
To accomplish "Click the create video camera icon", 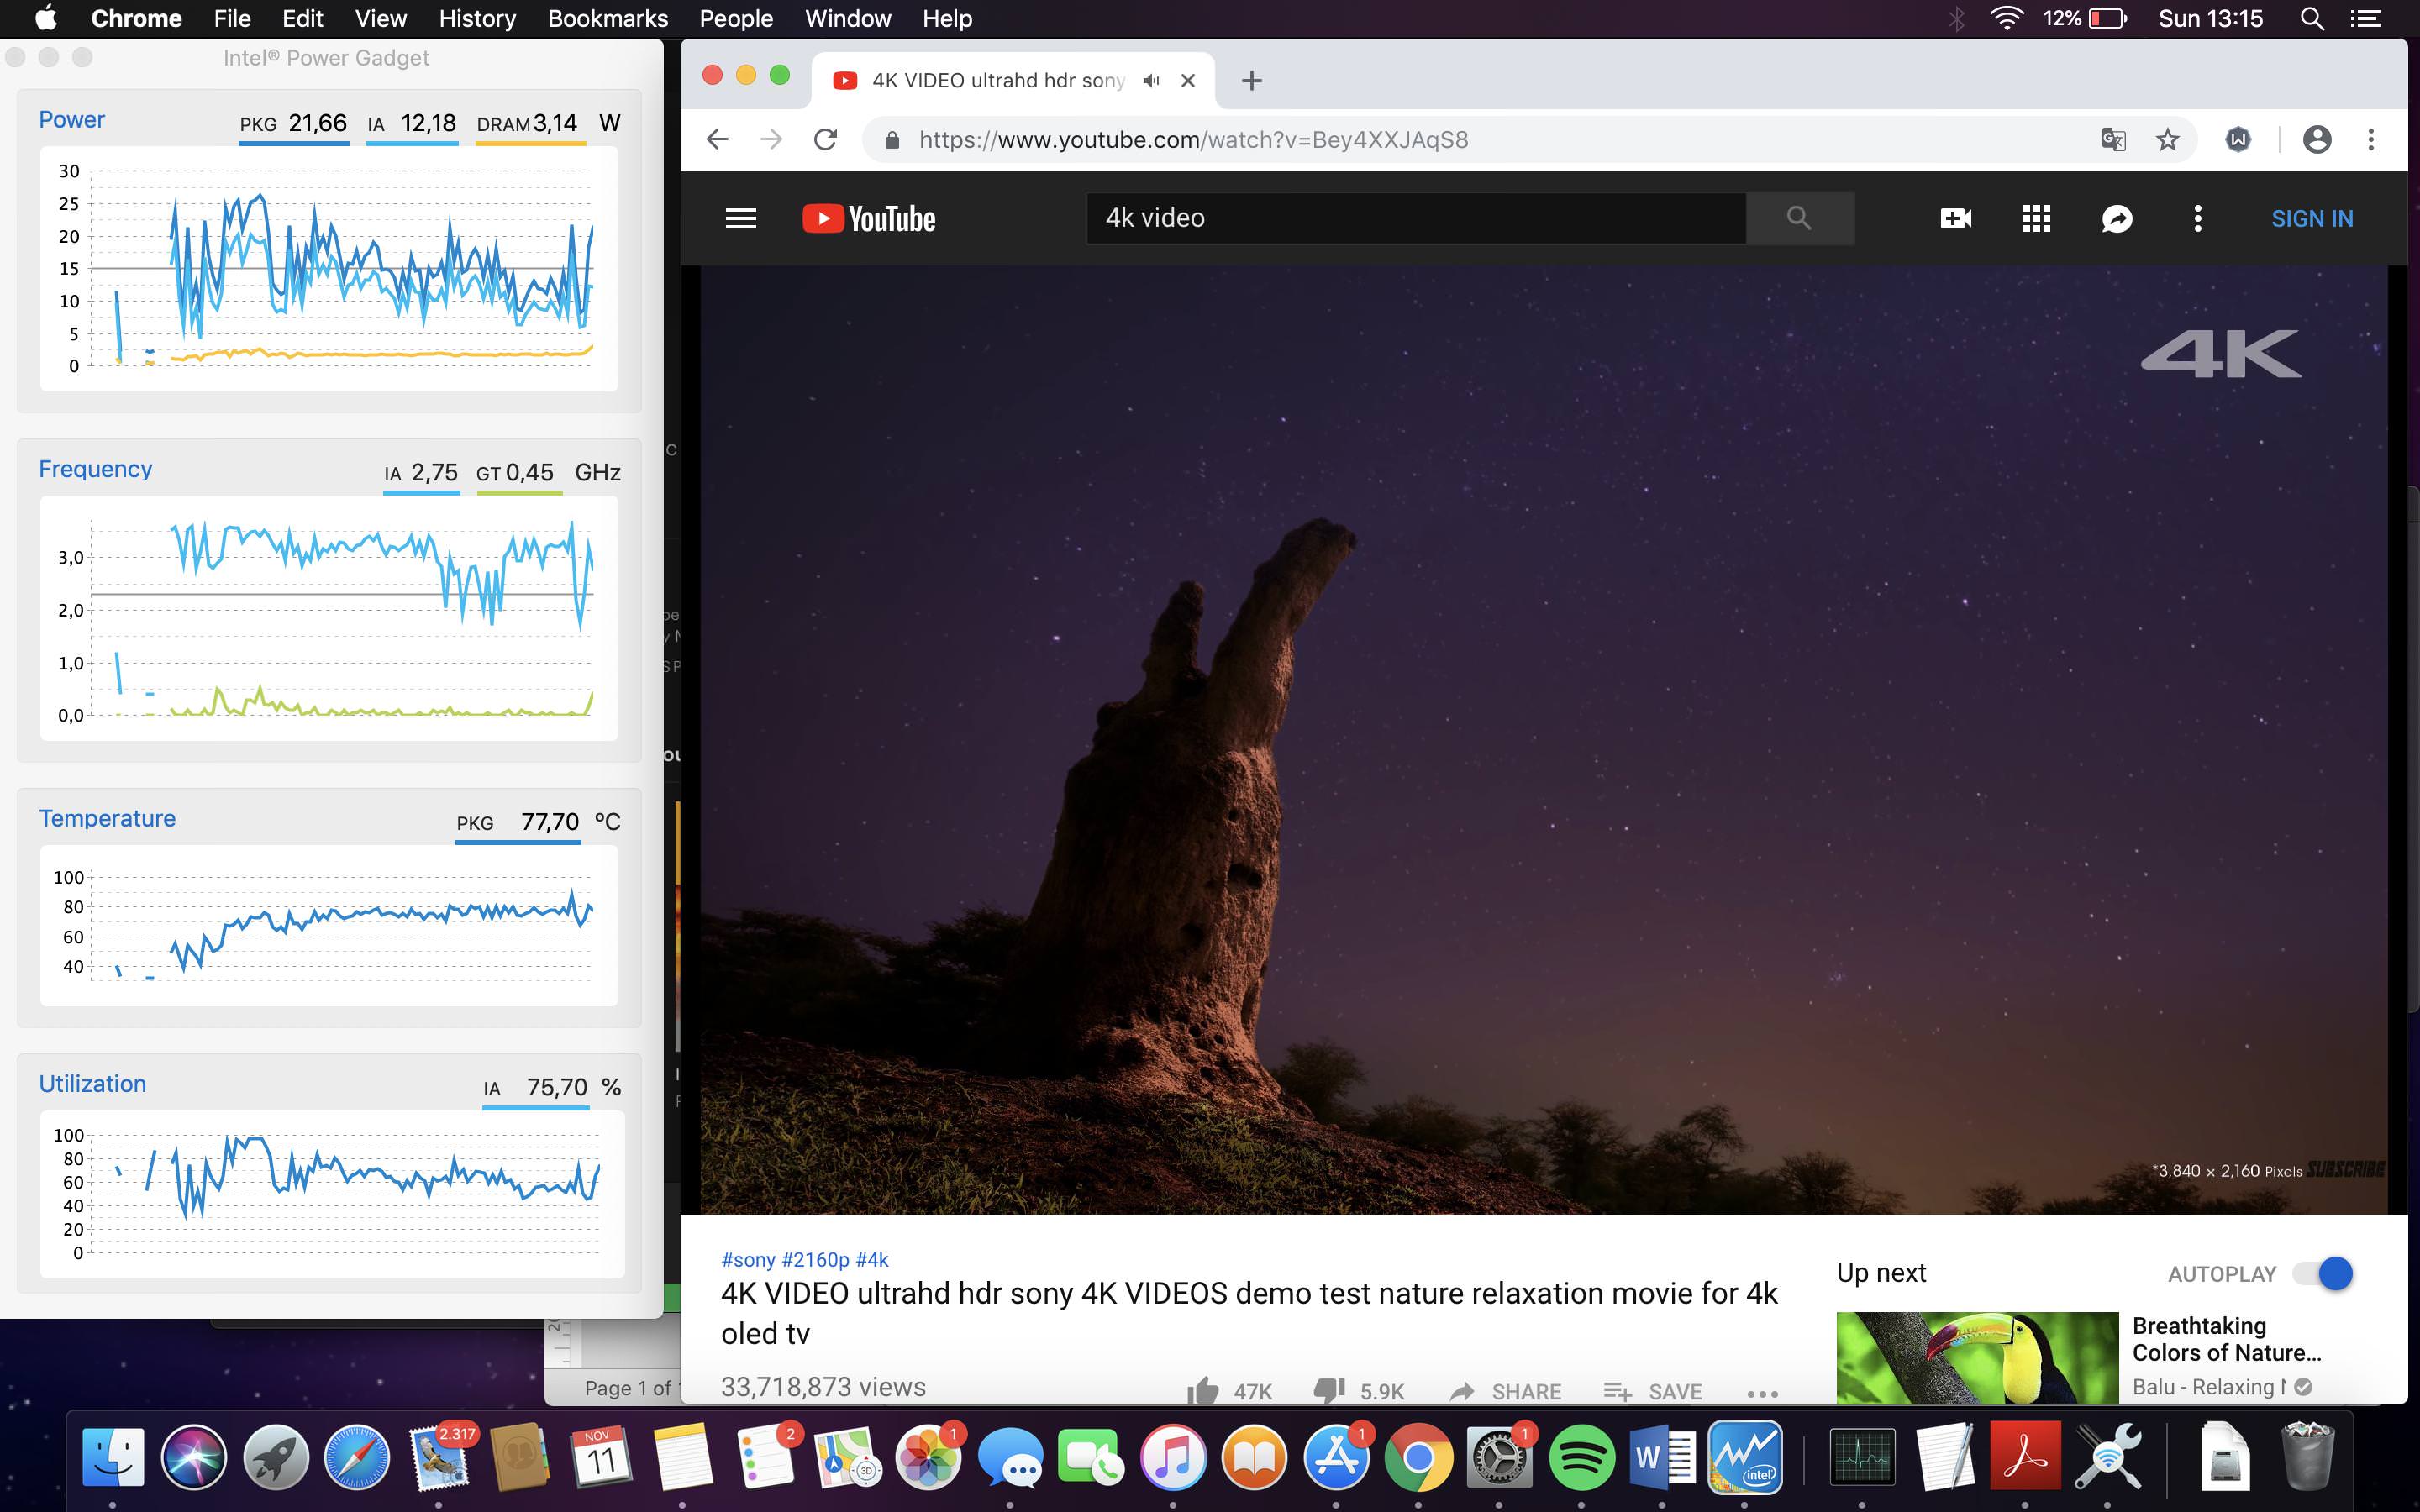I will [x=1955, y=218].
